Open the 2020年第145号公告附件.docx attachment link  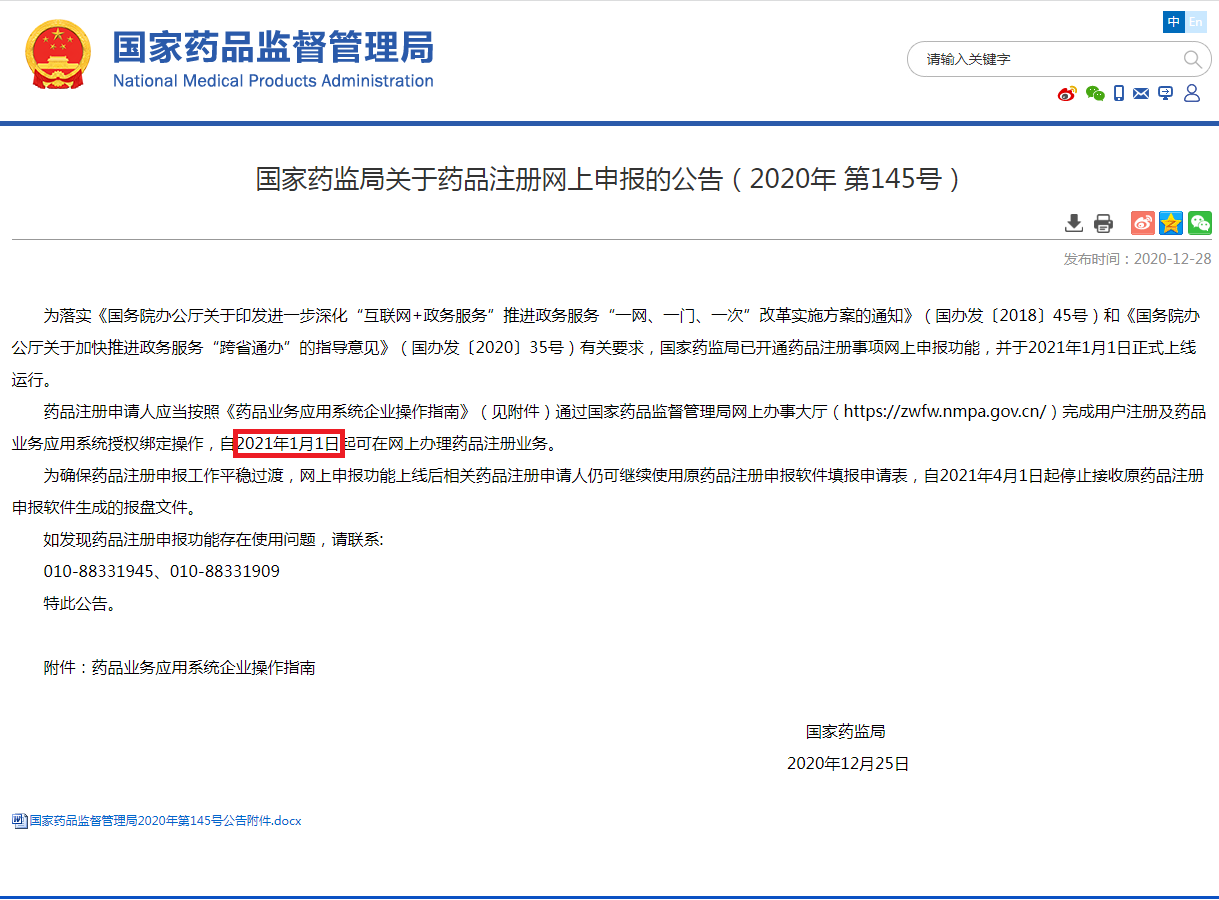[x=165, y=821]
